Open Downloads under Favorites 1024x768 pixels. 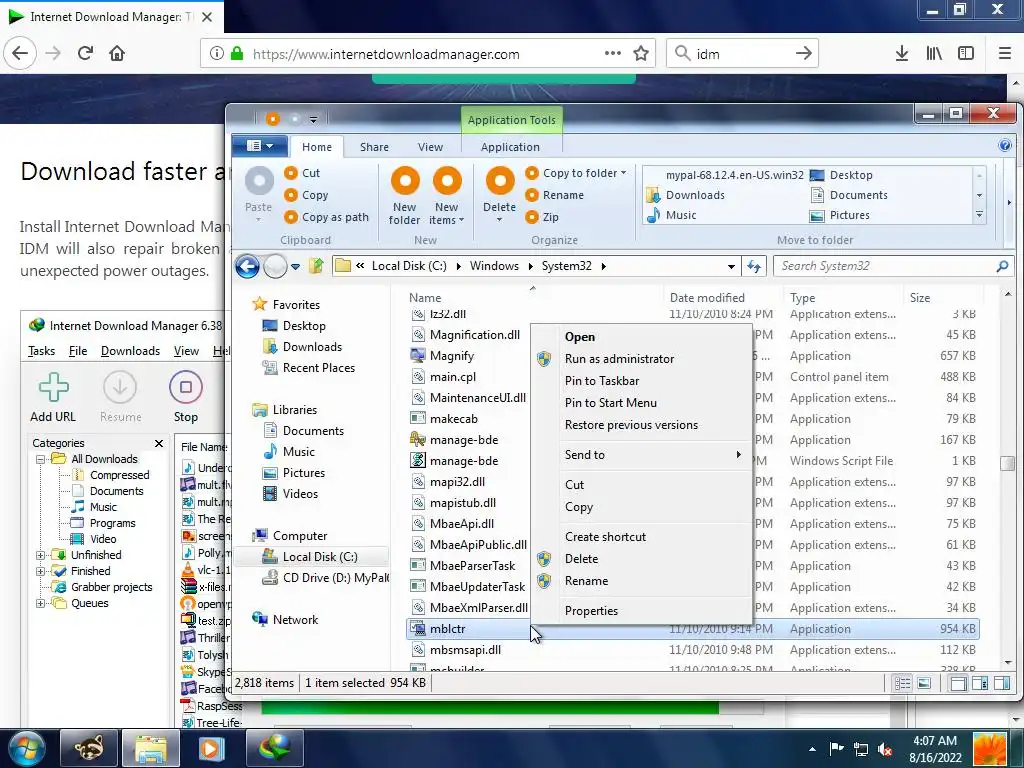click(303, 347)
